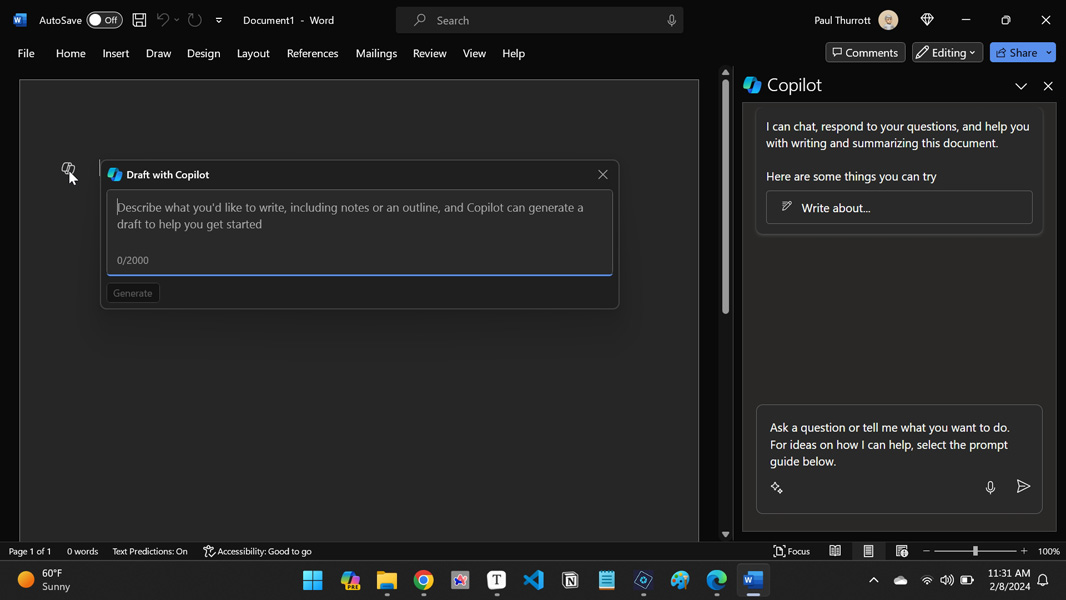Screen dimensions: 1066x600
Task: Open Visual Studio Code from taskbar
Action: [x=534, y=580]
